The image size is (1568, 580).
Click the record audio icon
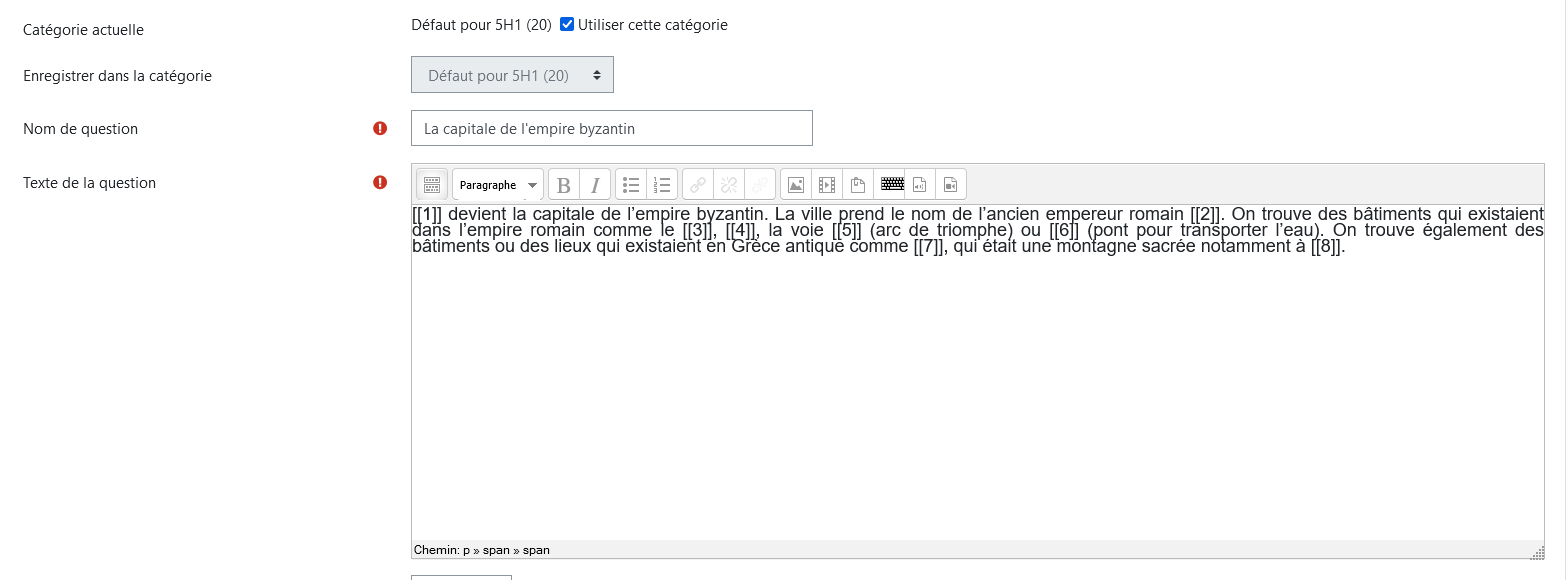point(920,184)
